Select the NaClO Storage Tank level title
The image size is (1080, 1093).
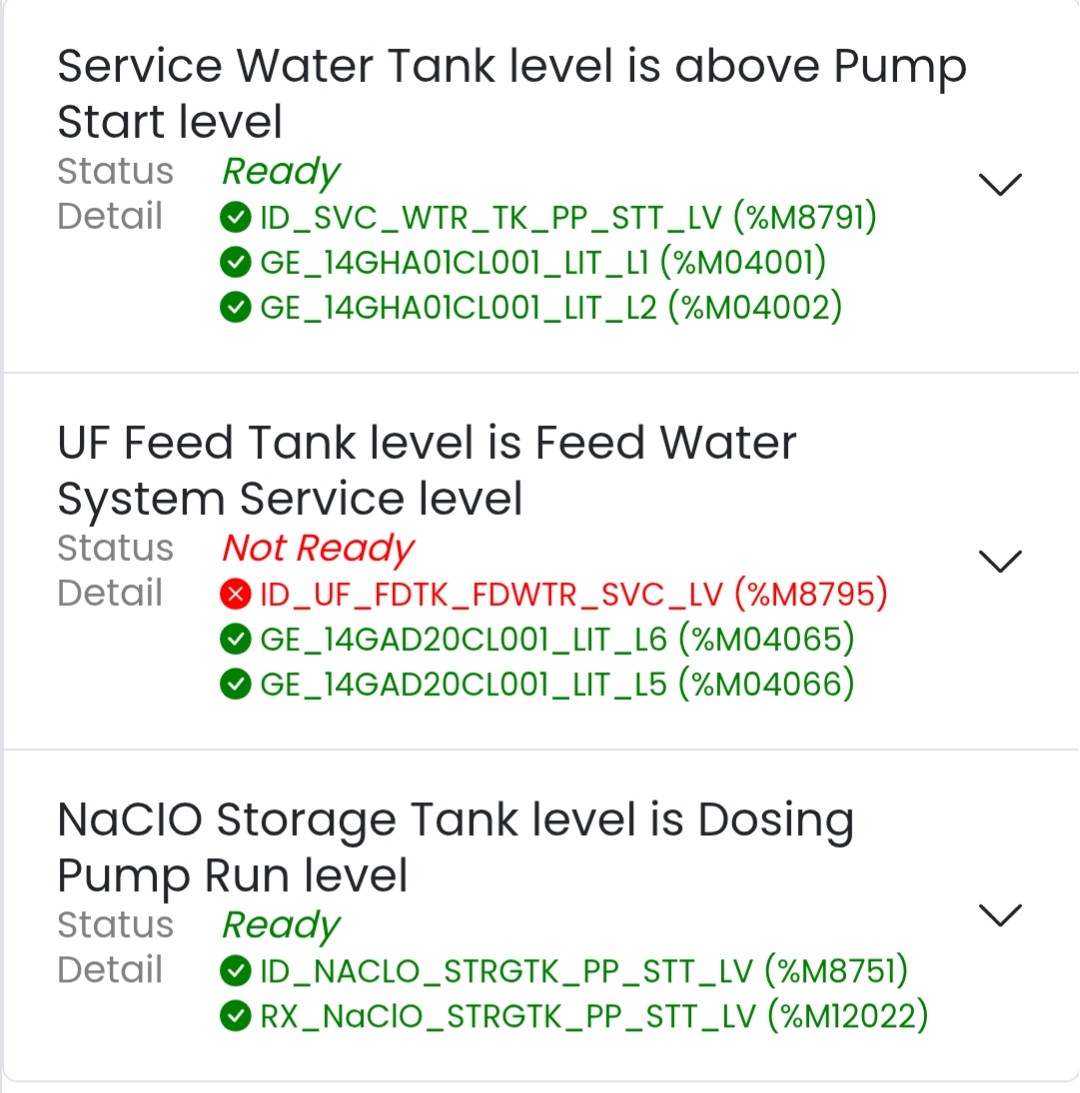(x=455, y=847)
